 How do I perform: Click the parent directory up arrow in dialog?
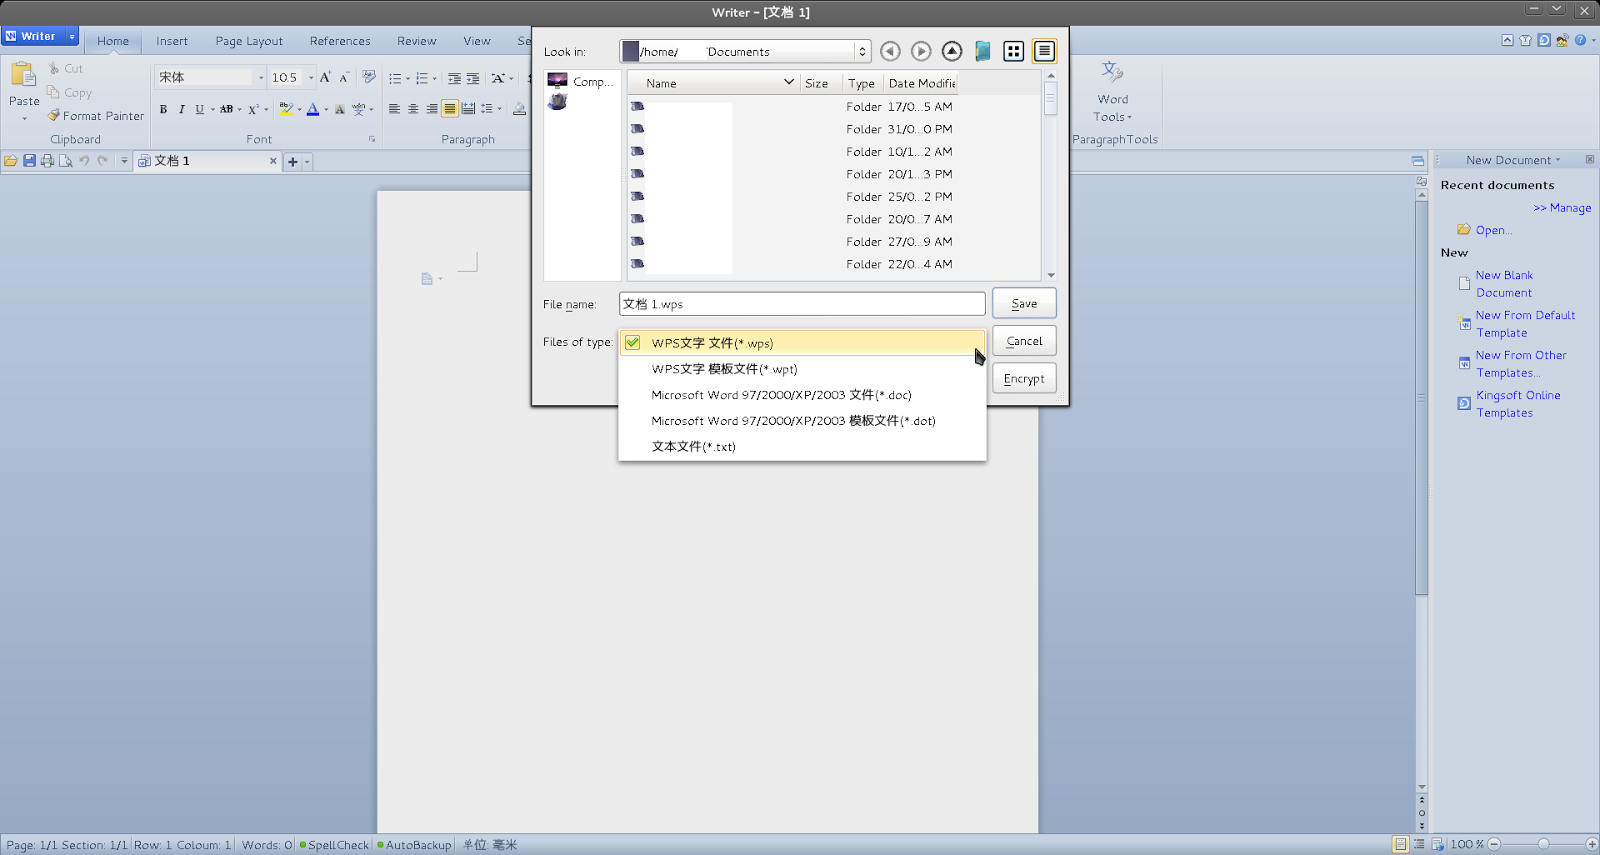click(952, 51)
